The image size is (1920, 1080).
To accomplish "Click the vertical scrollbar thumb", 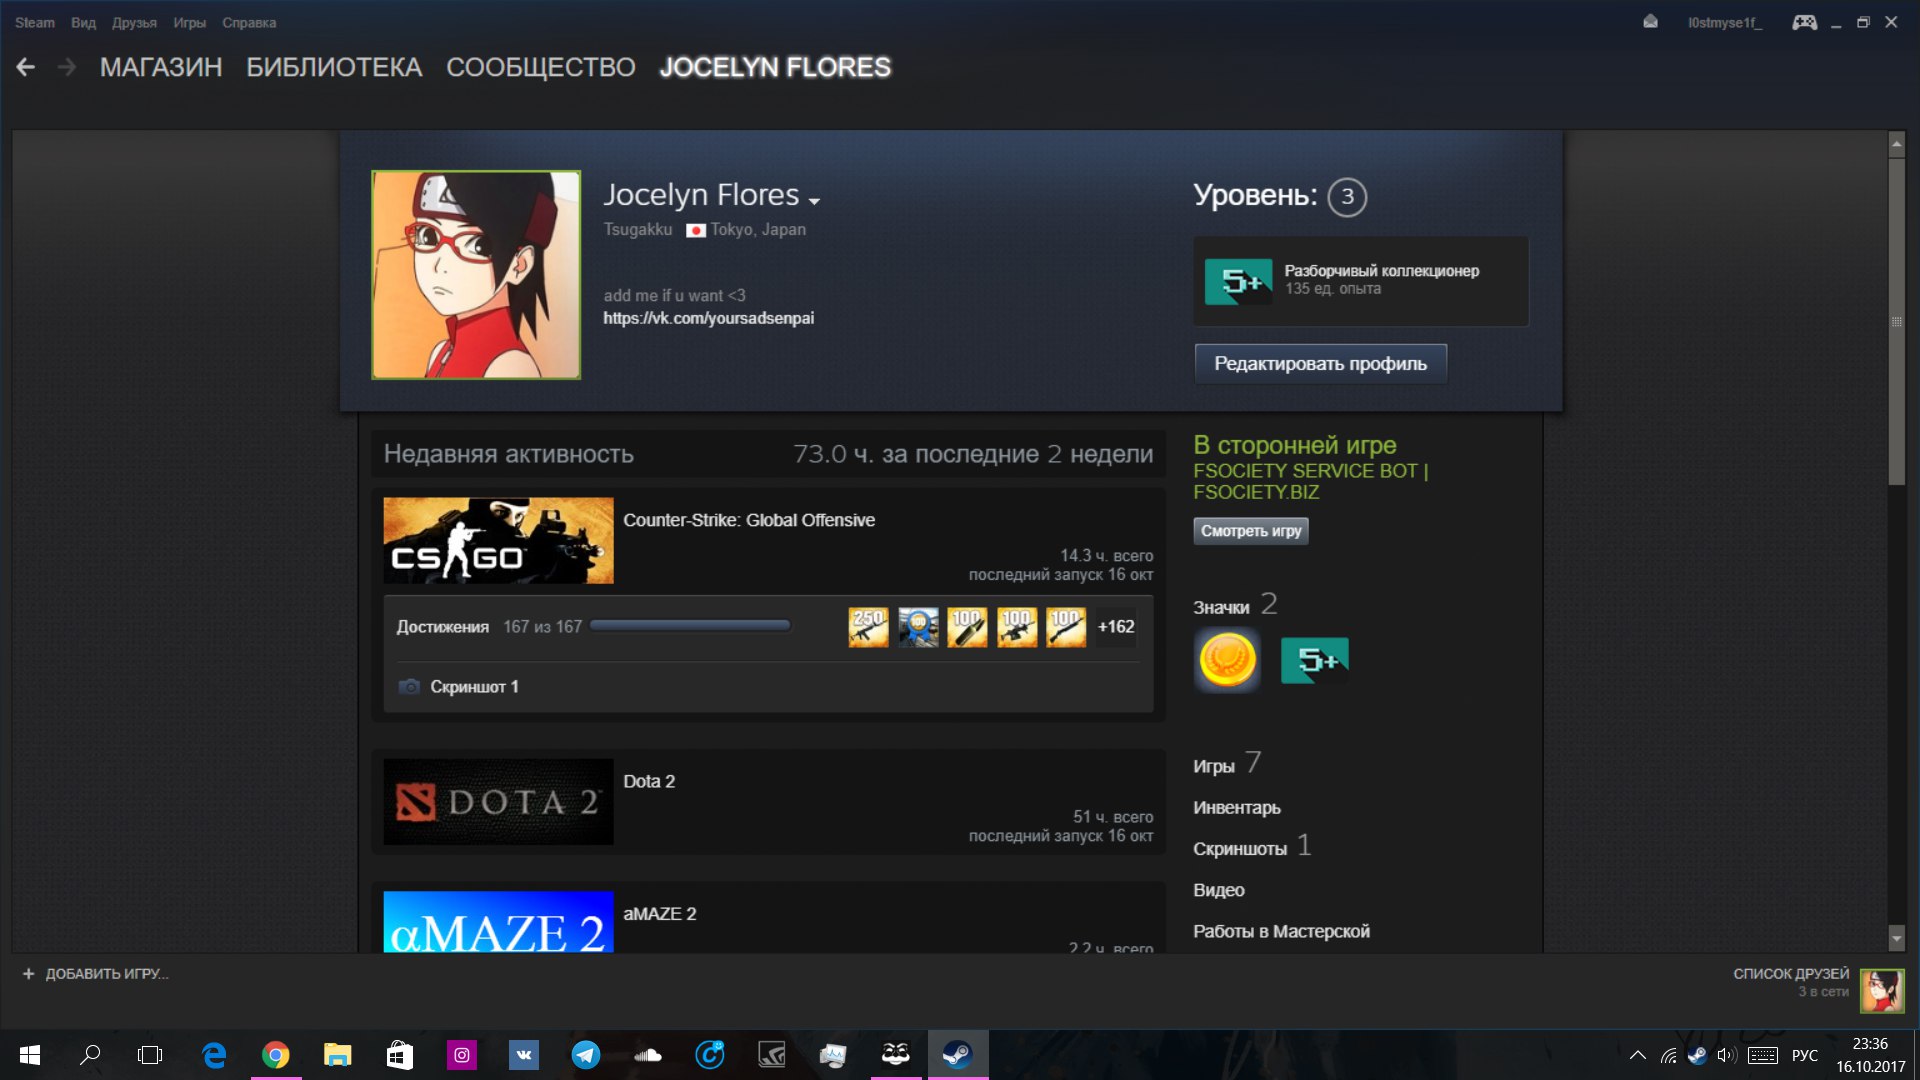I will [1896, 322].
